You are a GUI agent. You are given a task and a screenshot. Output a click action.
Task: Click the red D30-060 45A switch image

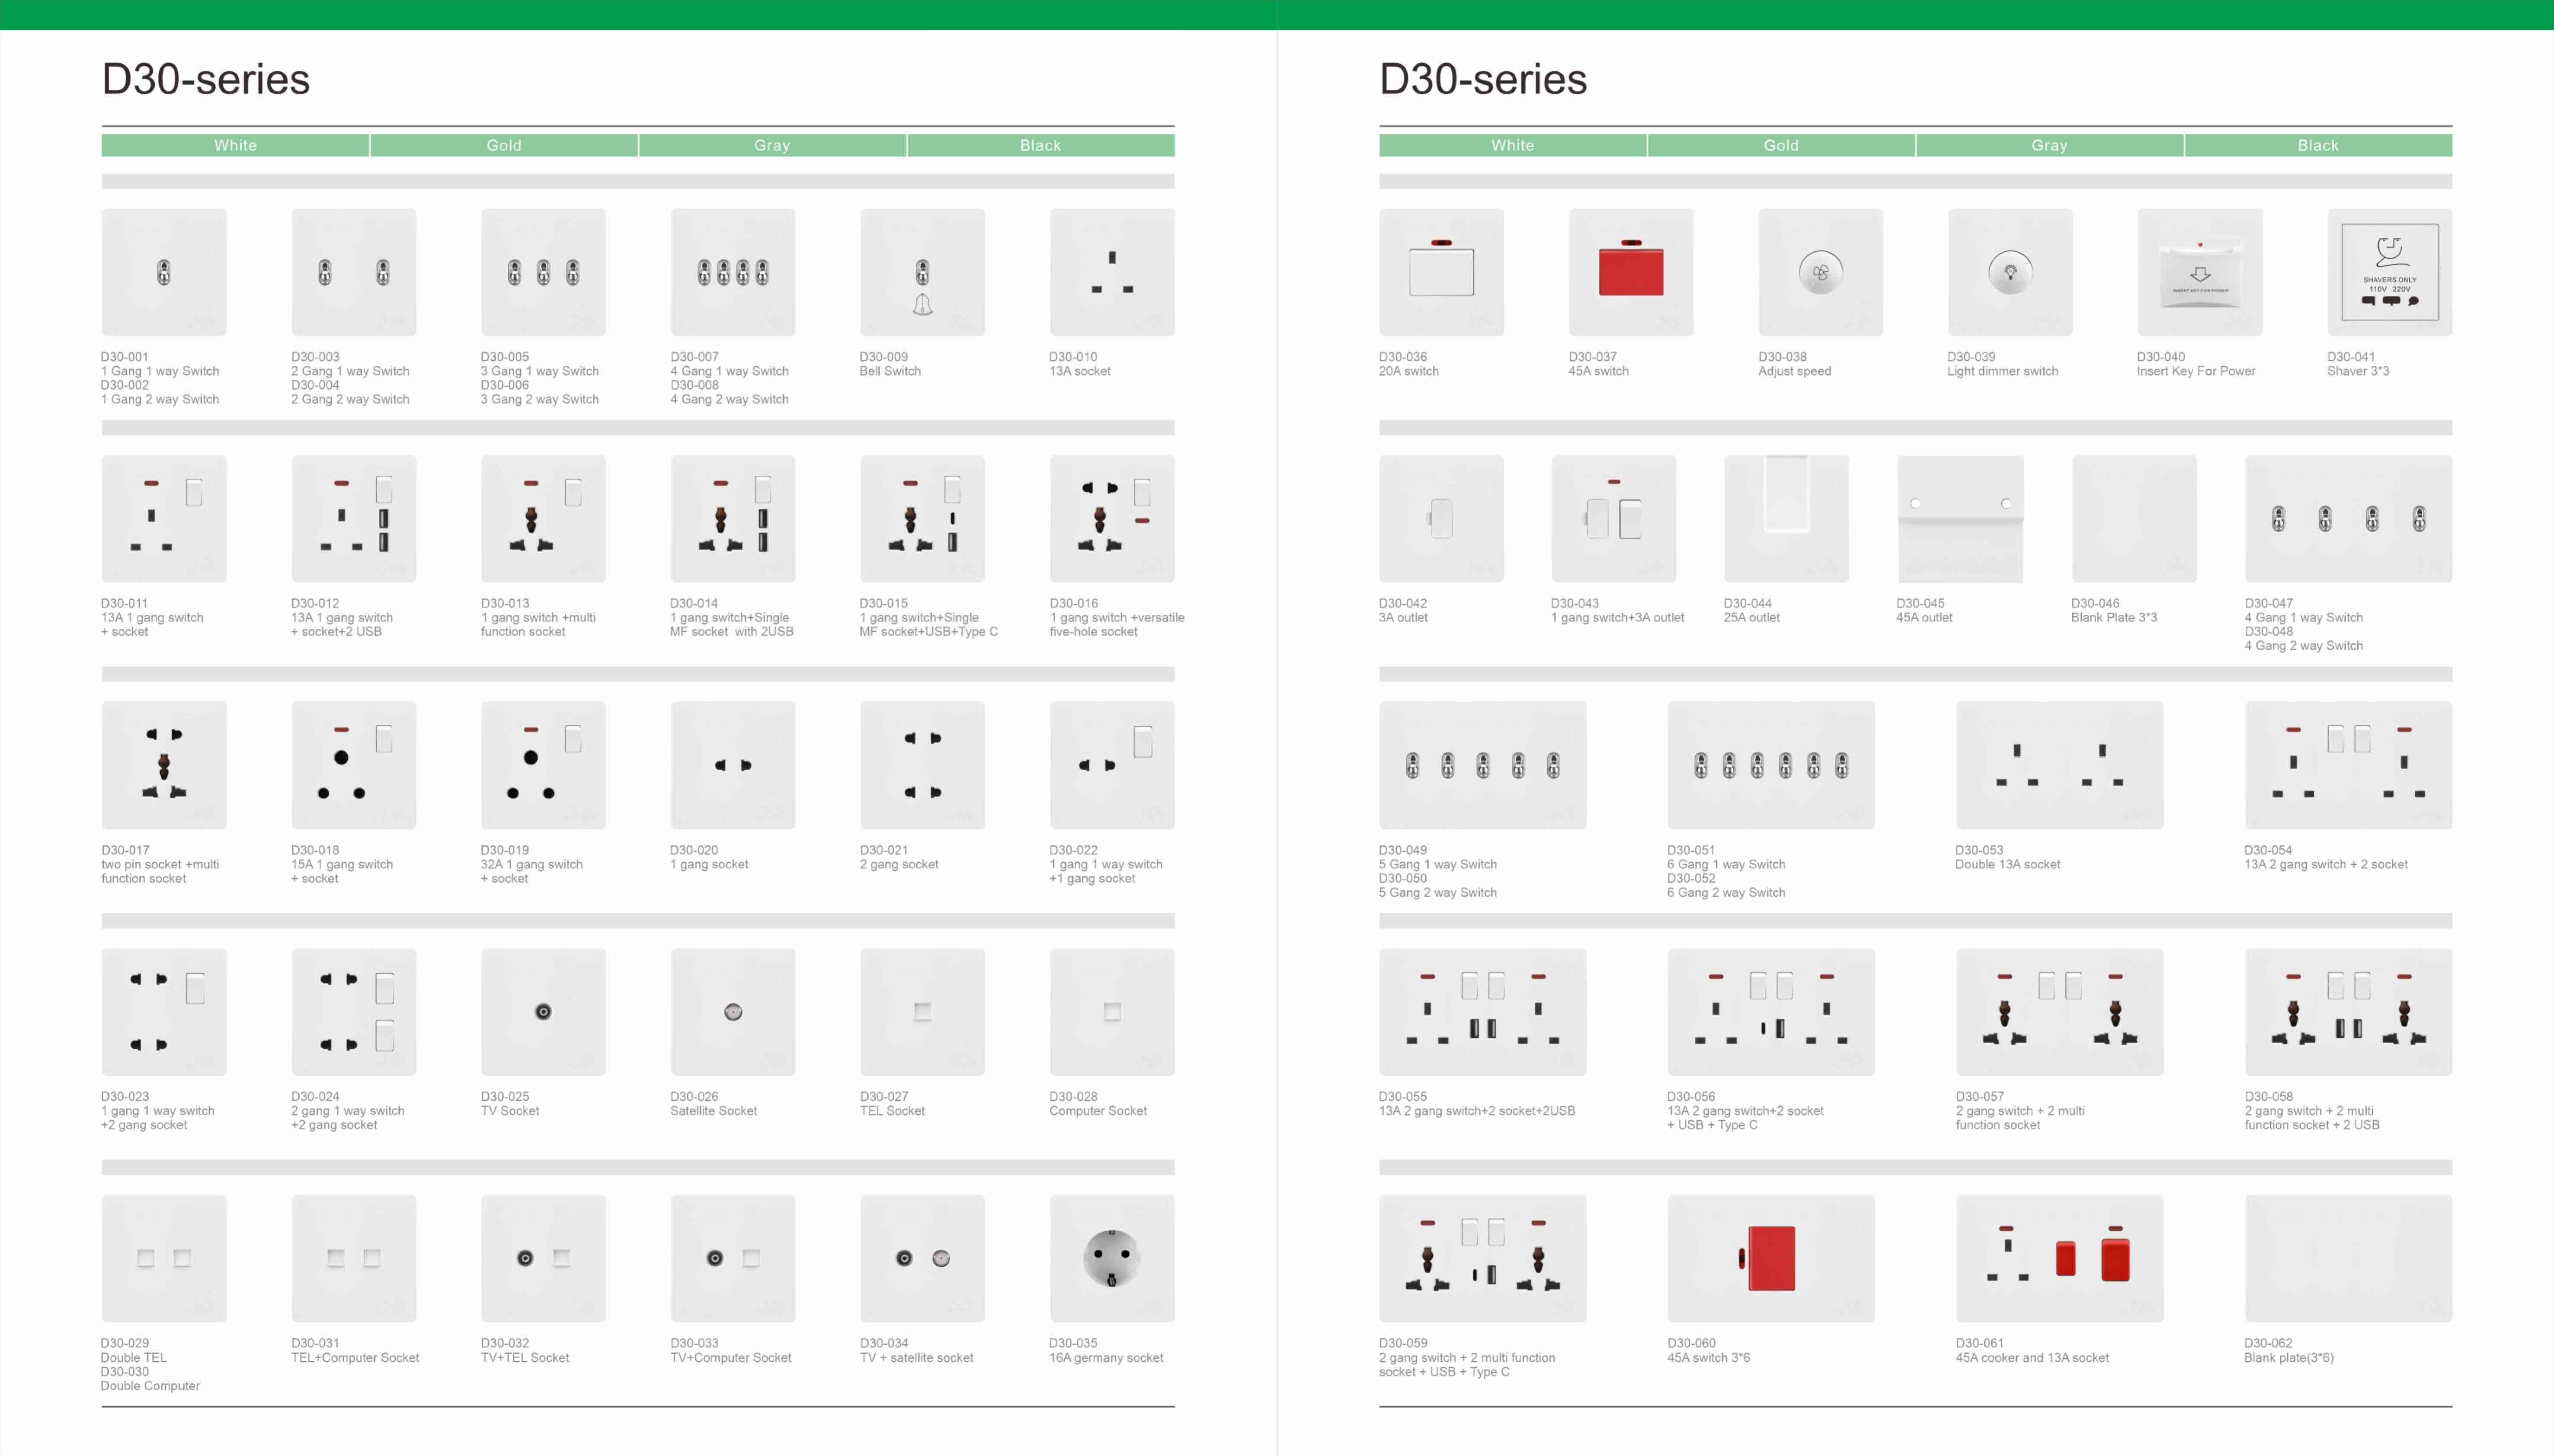[1771, 1258]
